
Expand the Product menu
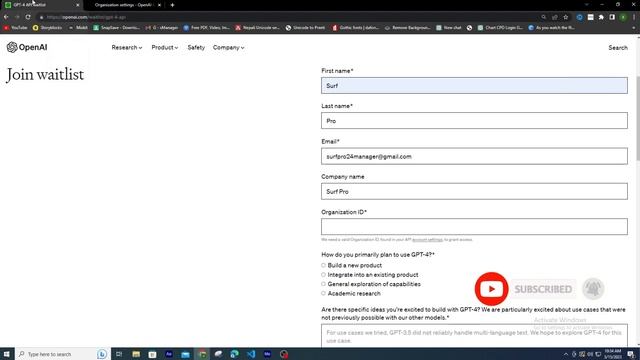pyautogui.click(x=165, y=48)
